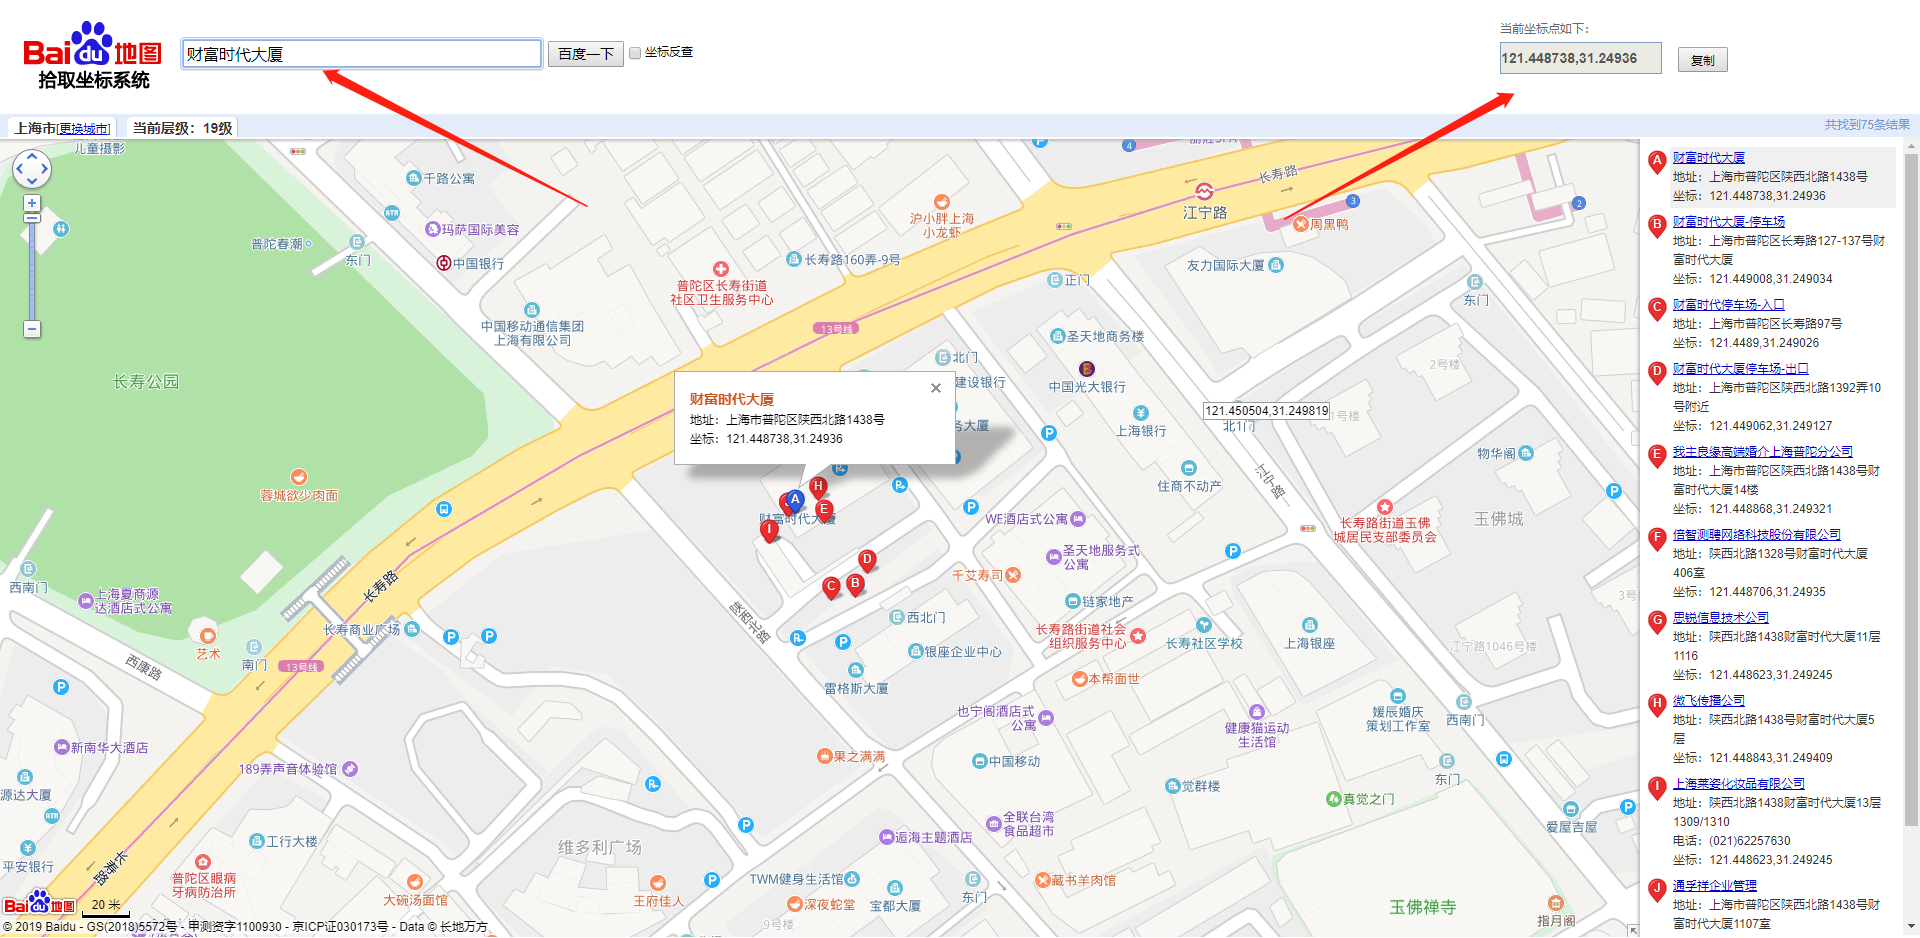This screenshot has height=938, width=1920.
Task: Click the 长寿社区学校 map label
Action: pyautogui.click(x=1204, y=643)
